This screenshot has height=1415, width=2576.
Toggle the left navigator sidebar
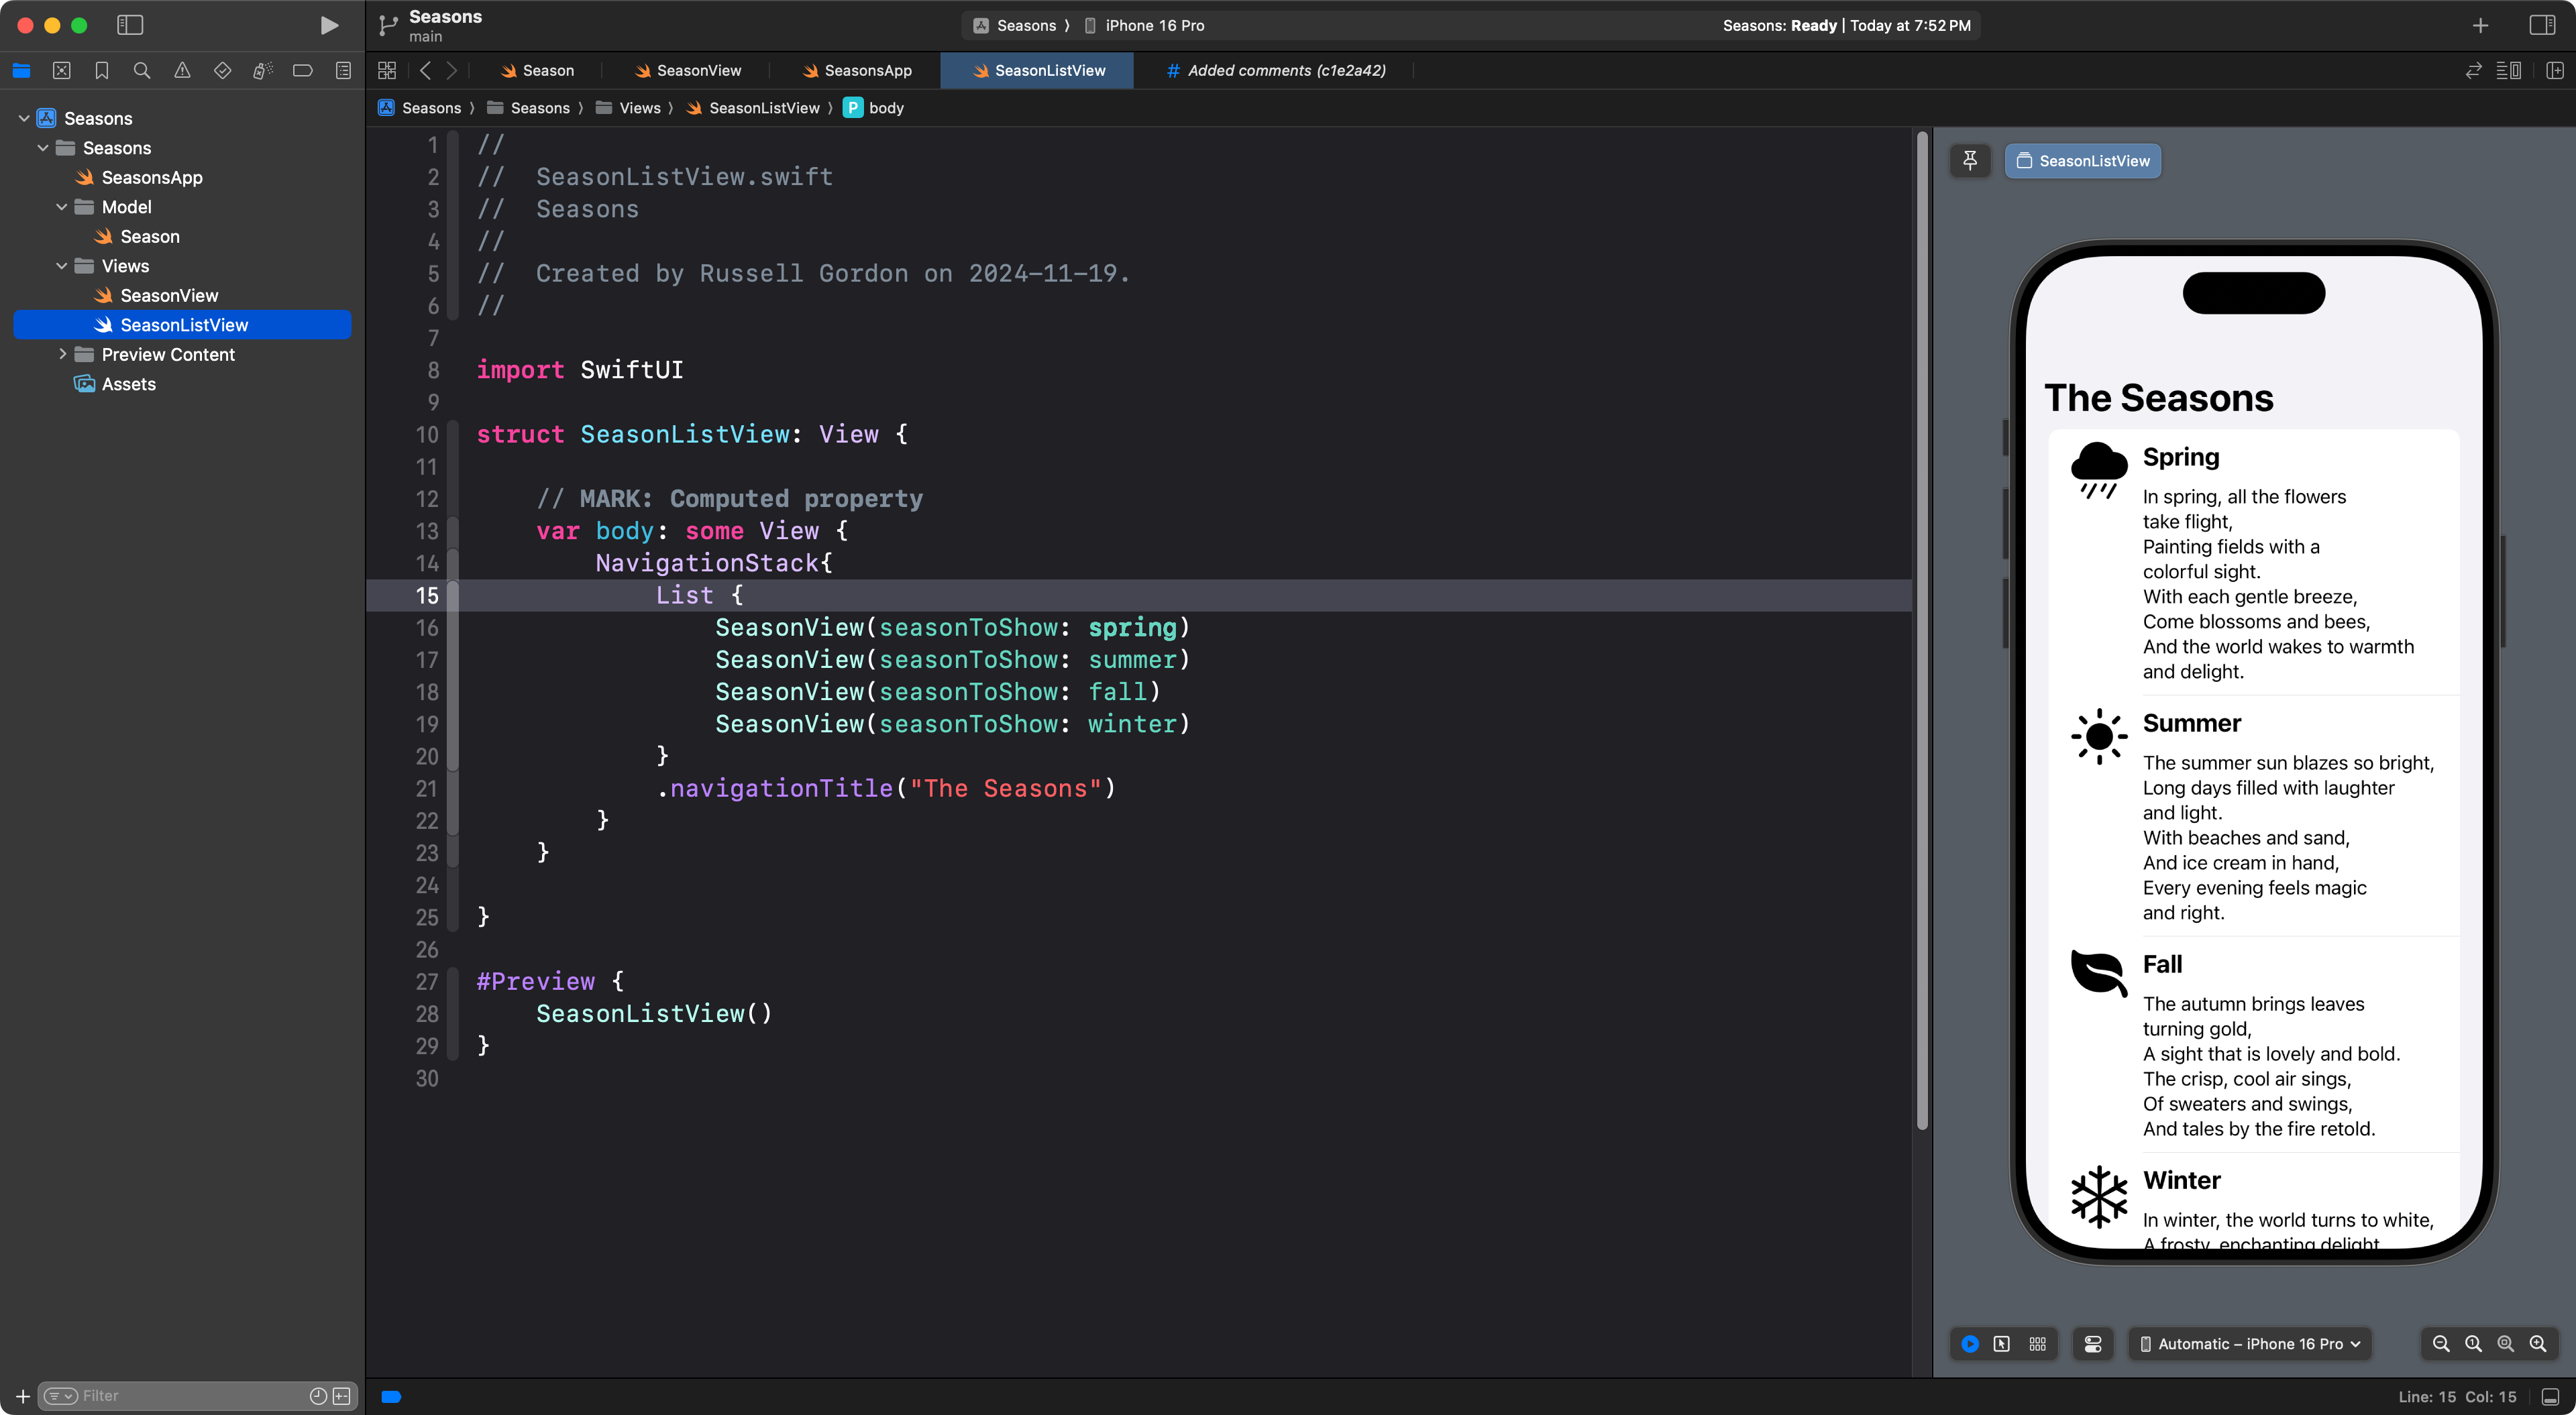[130, 26]
